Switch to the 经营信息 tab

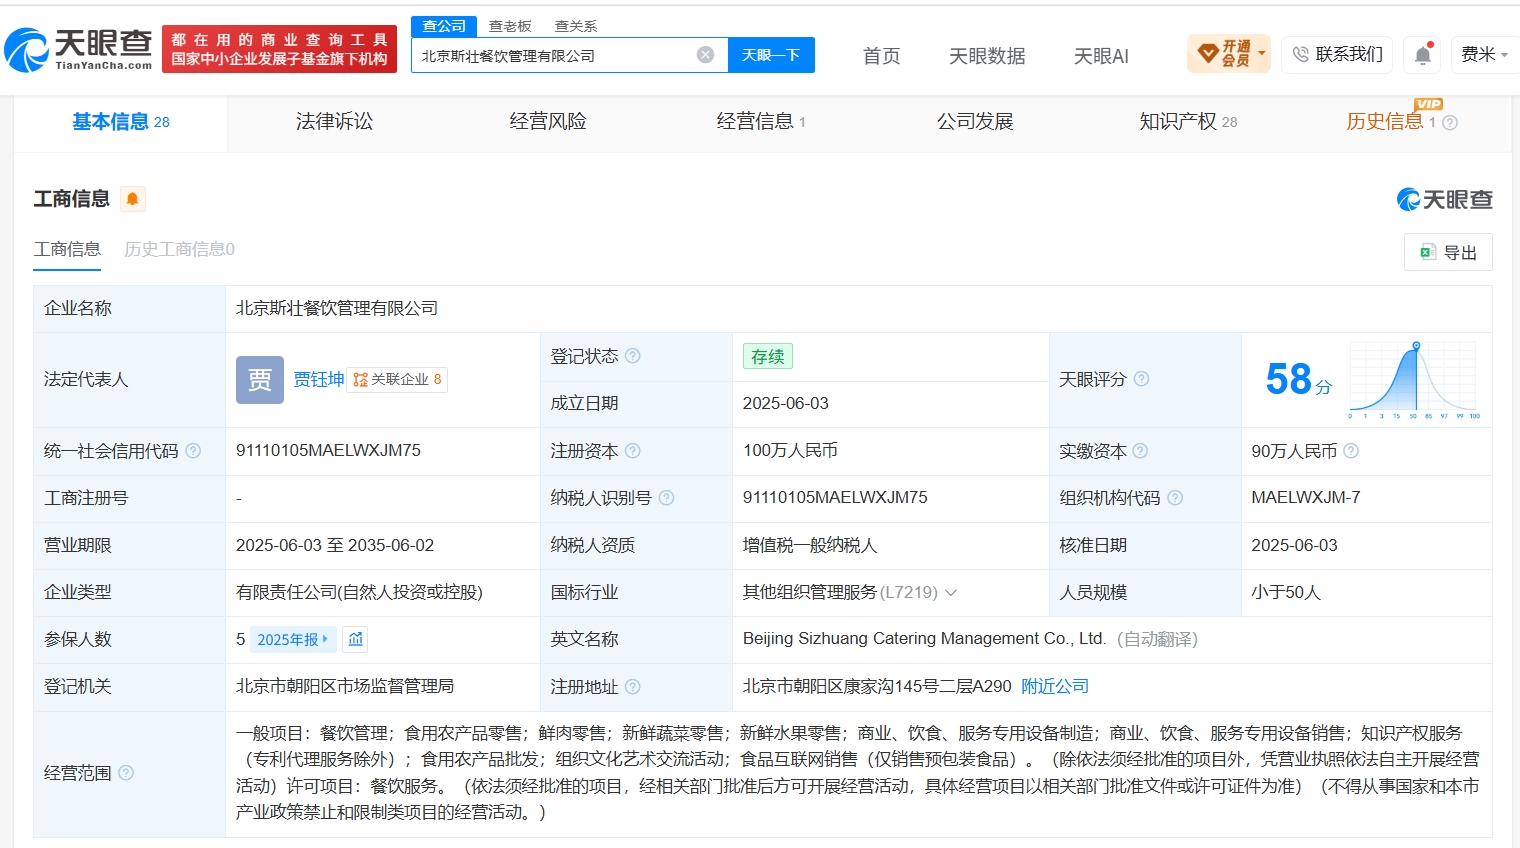[761, 122]
